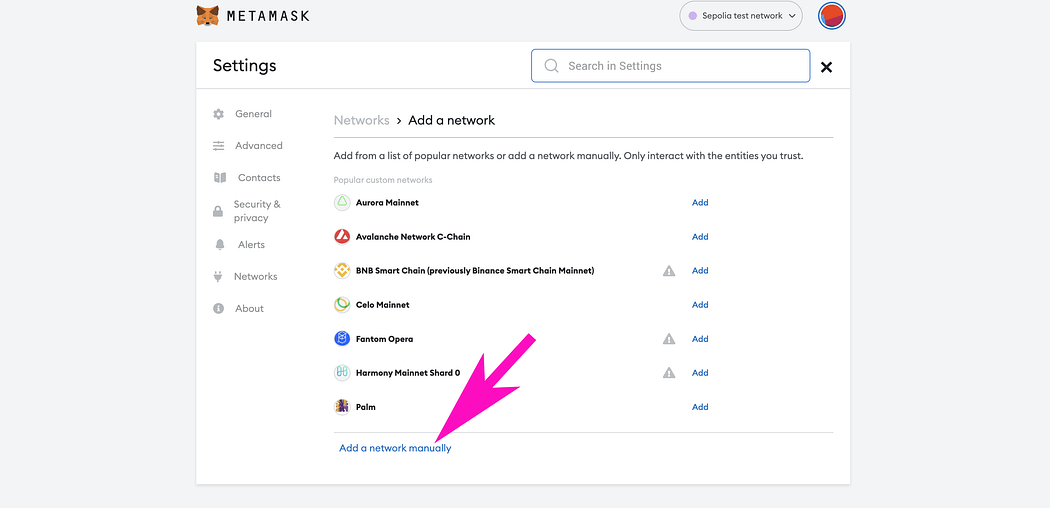Select the Fantom Opera label

pos(384,339)
